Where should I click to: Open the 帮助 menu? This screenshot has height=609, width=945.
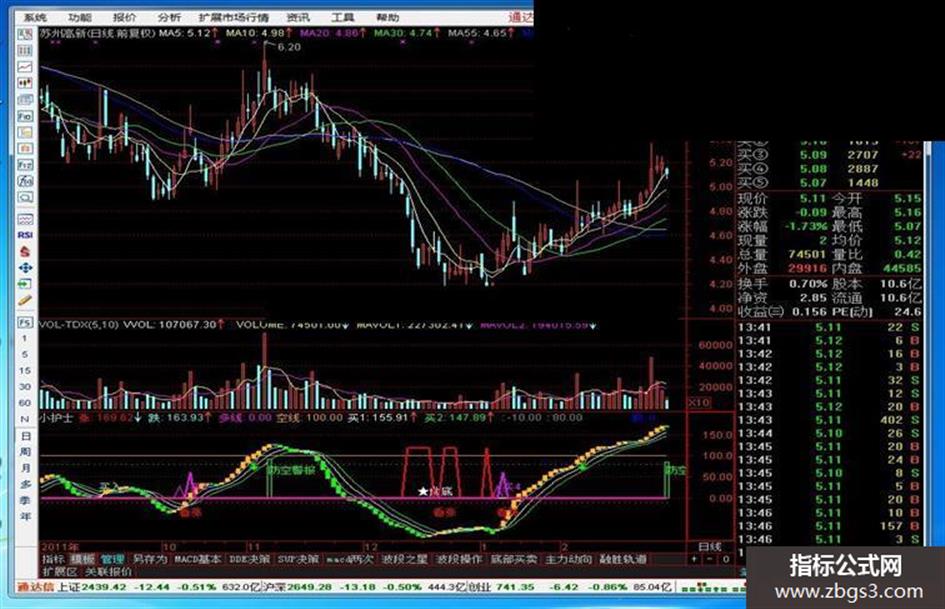(x=388, y=17)
